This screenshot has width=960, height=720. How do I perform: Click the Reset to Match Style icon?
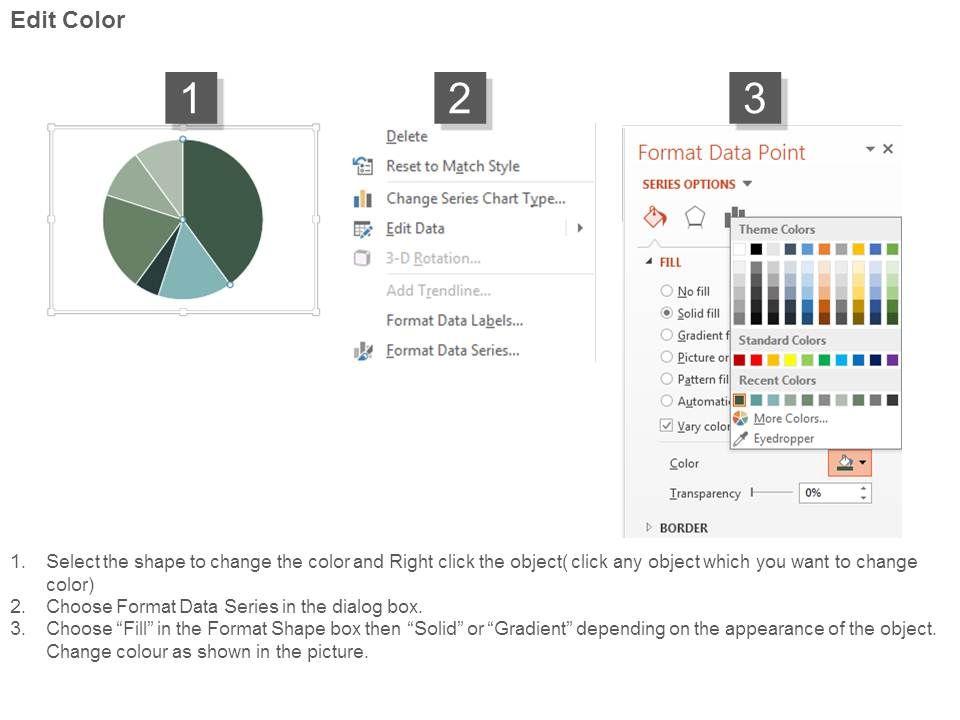[x=362, y=166]
